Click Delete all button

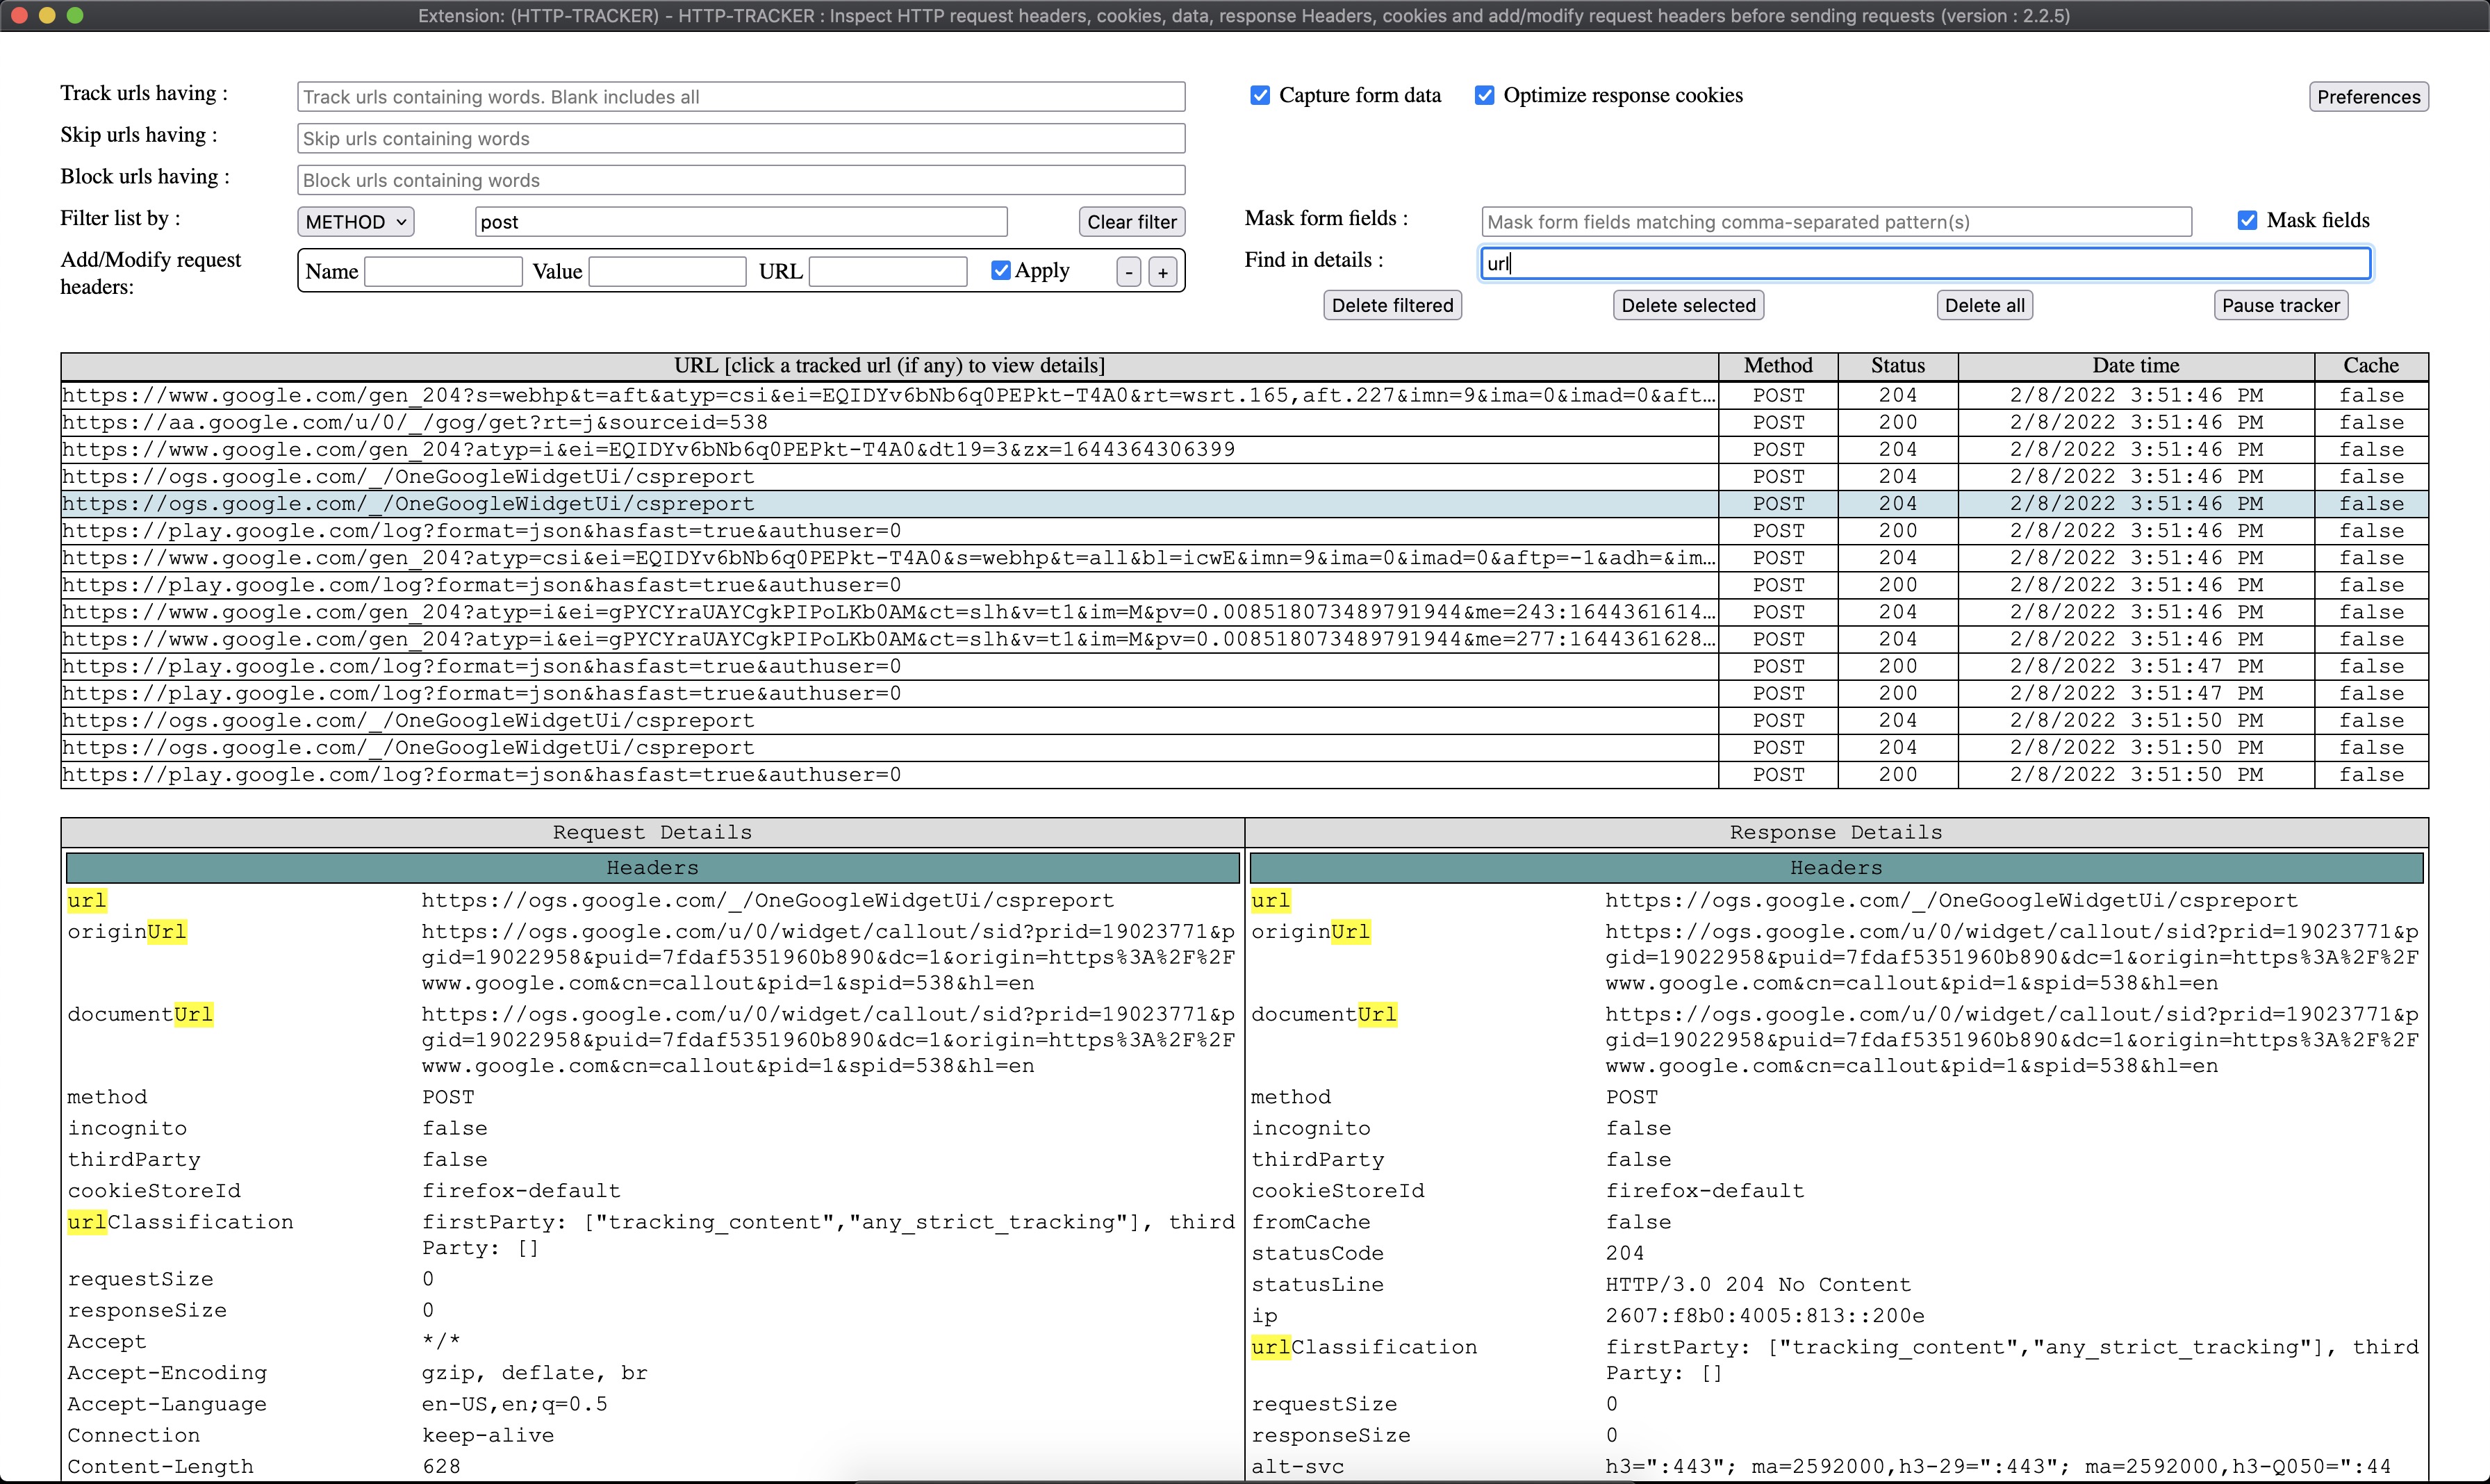tap(1984, 306)
